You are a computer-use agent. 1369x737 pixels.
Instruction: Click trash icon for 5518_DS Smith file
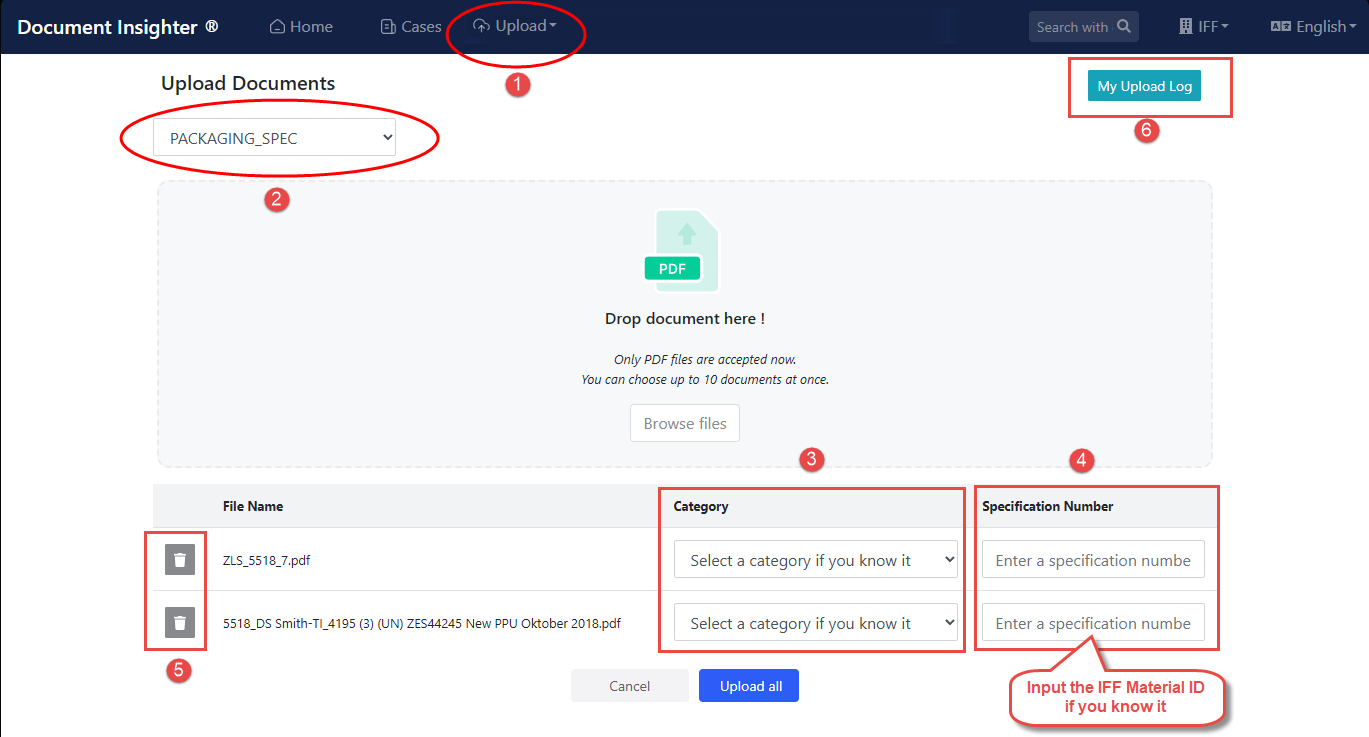tap(179, 623)
